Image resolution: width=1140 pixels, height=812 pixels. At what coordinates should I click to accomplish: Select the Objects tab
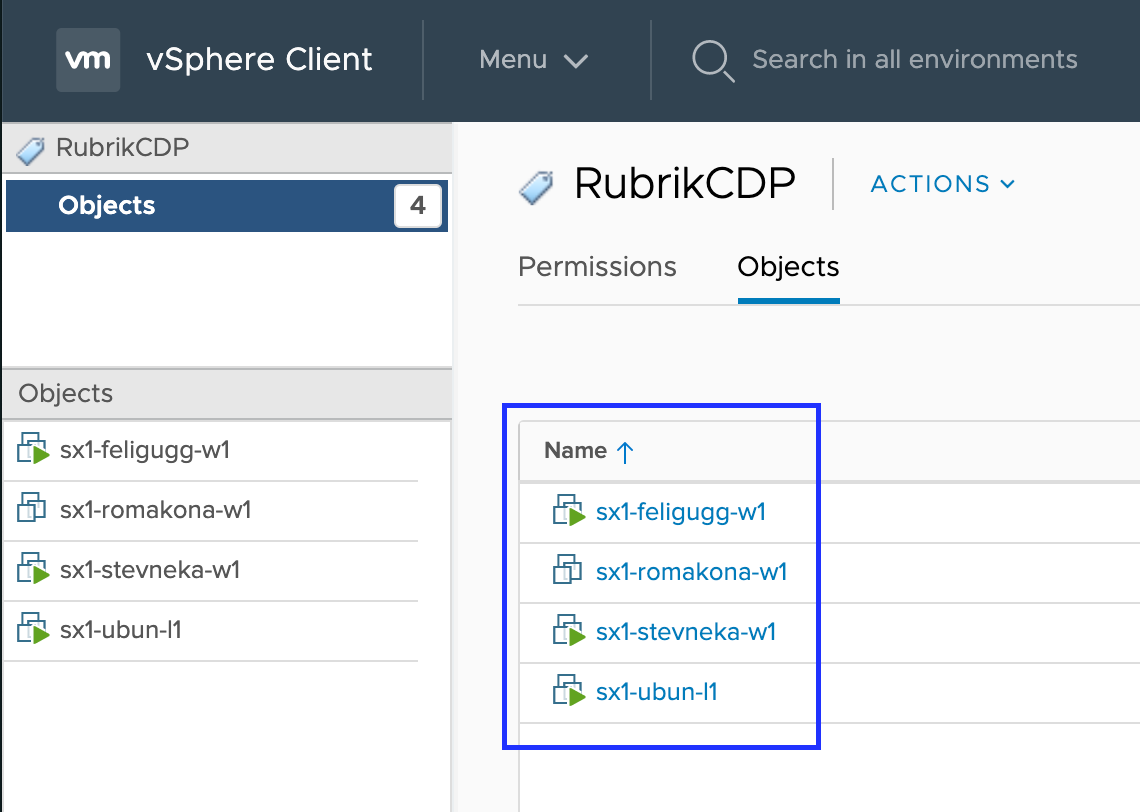[788, 267]
